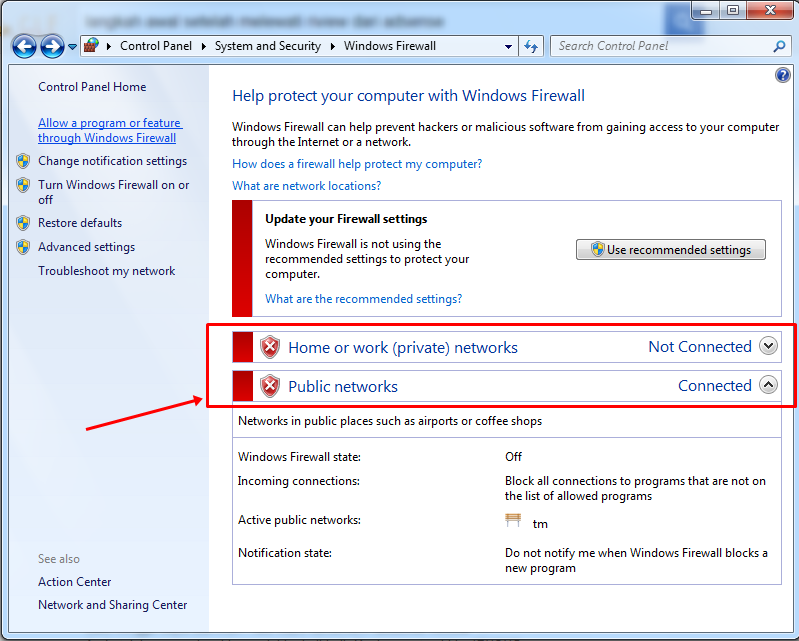This screenshot has height=641, width=799.
Task: Click the Not Connected status text
Action: click(x=700, y=346)
